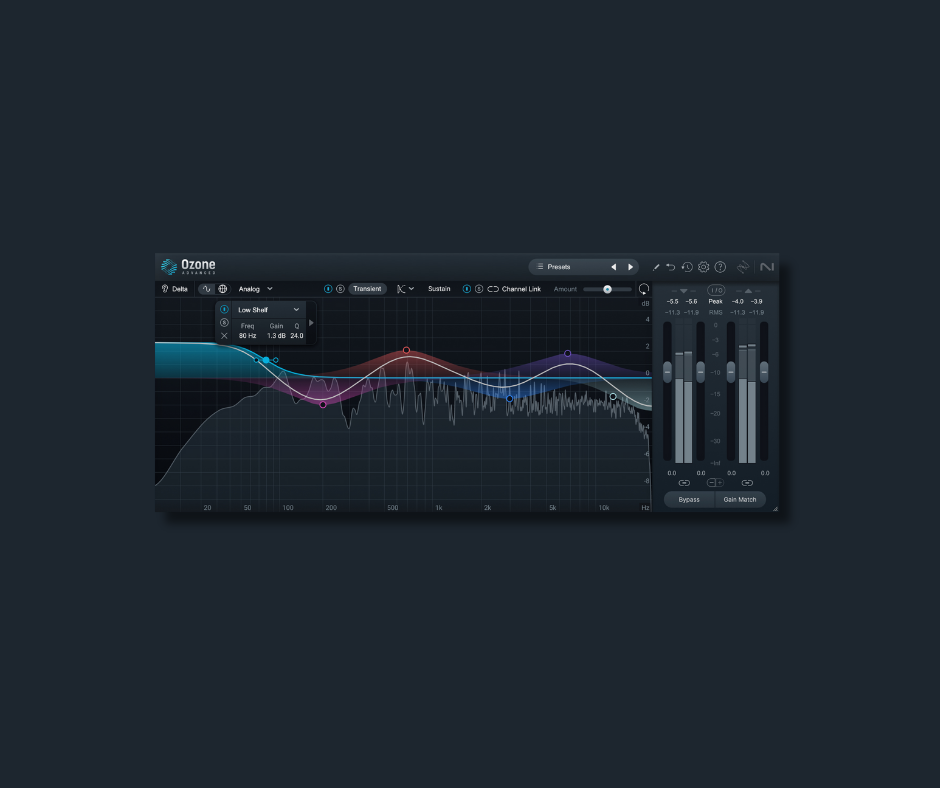Toggle the Low Shelf band power button
This screenshot has width=940, height=788.
tap(226, 309)
